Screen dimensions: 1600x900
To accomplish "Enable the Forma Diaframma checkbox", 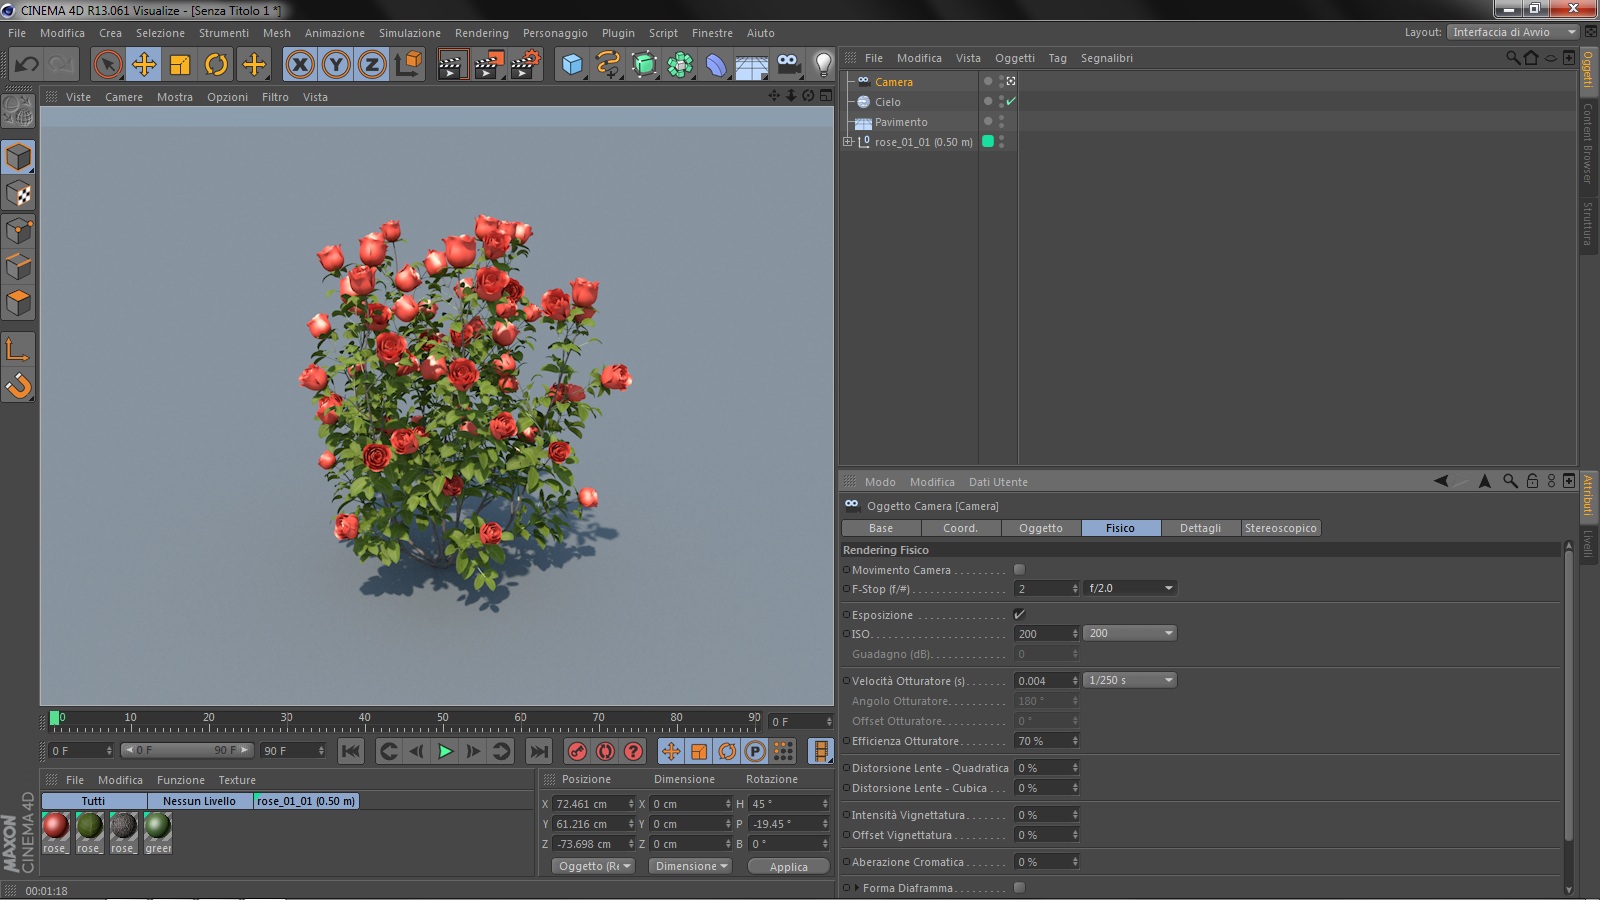I will [1019, 888].
